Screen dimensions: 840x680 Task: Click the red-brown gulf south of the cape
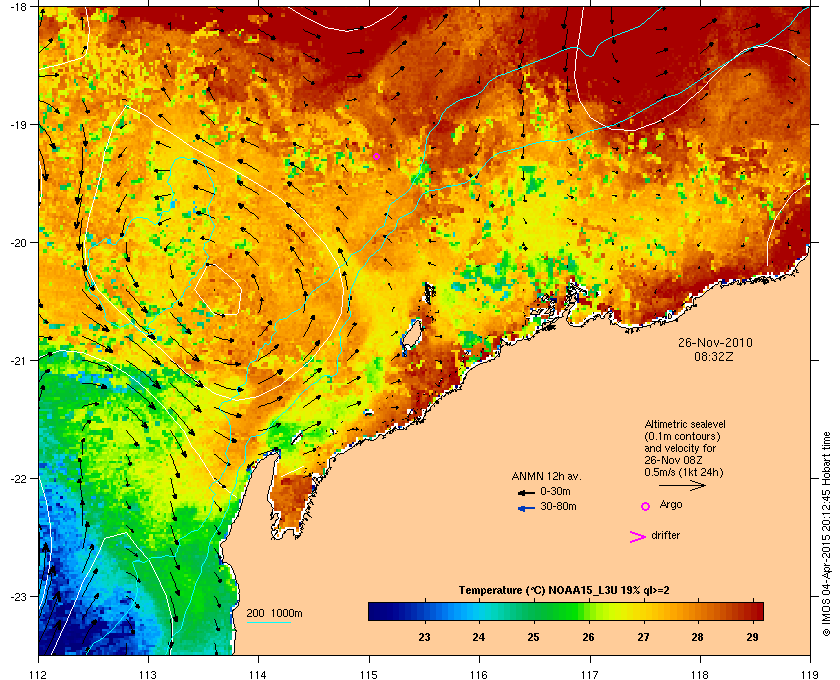pos(290,501)
